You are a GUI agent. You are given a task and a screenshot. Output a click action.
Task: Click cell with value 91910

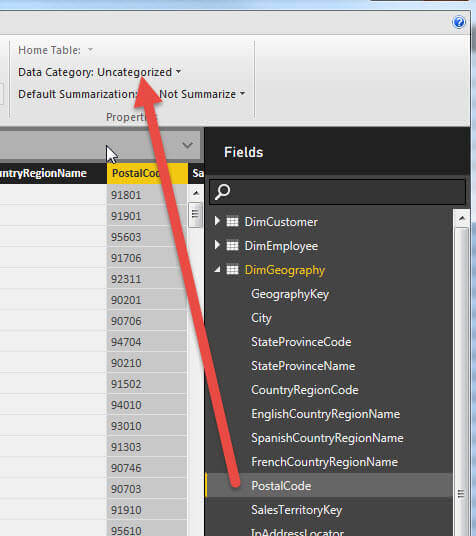coord(147,510)
